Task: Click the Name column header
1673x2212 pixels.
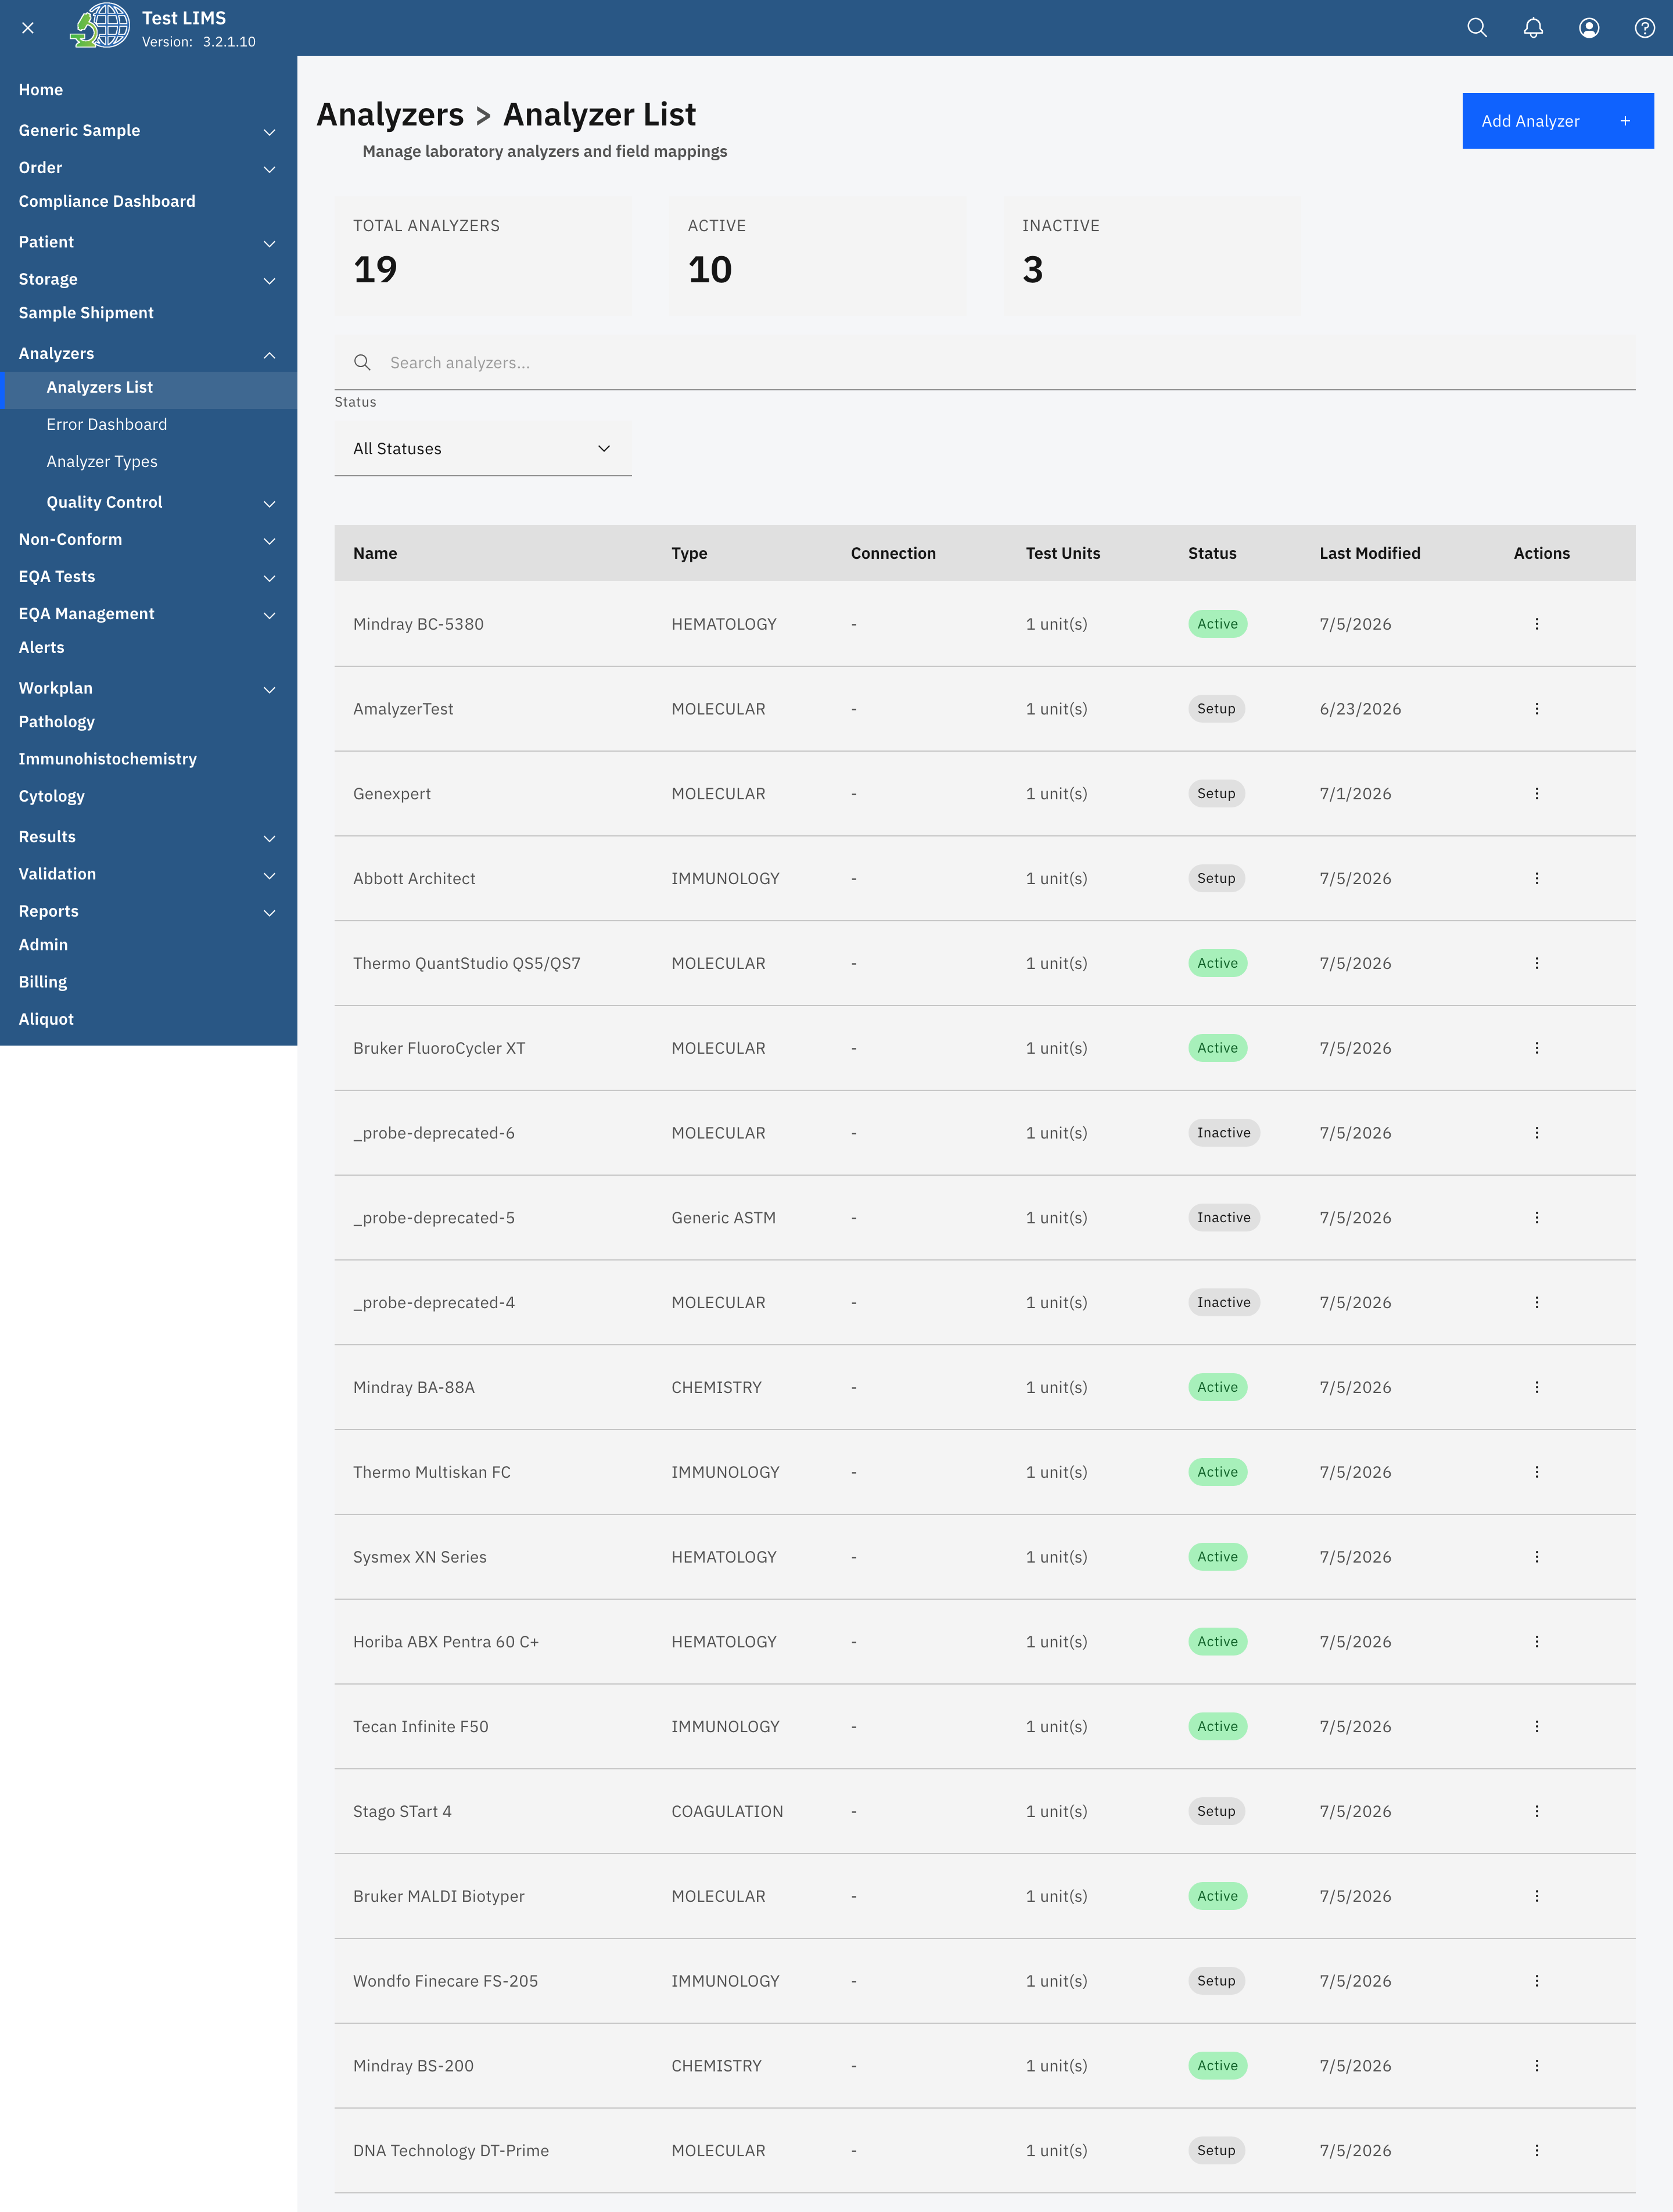Action: [375, 554]
